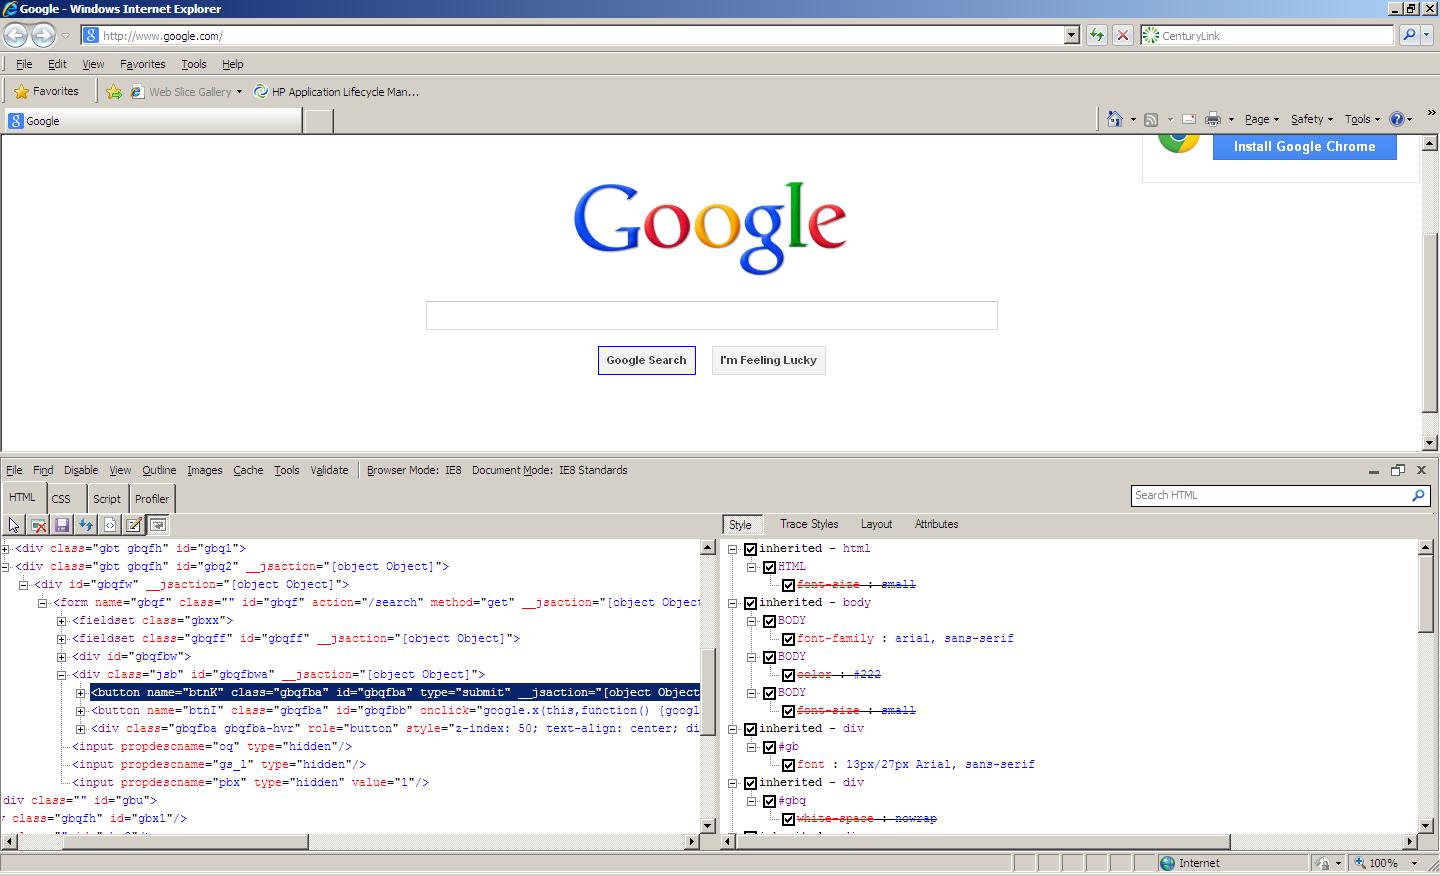Switch to the Trace Styles tab

[x=809, y=524]
